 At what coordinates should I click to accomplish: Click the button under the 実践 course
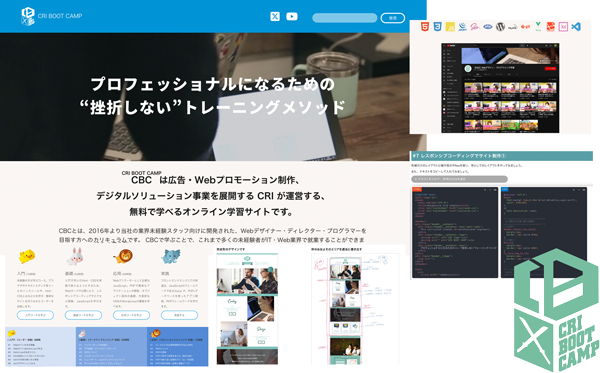(179, 315)
